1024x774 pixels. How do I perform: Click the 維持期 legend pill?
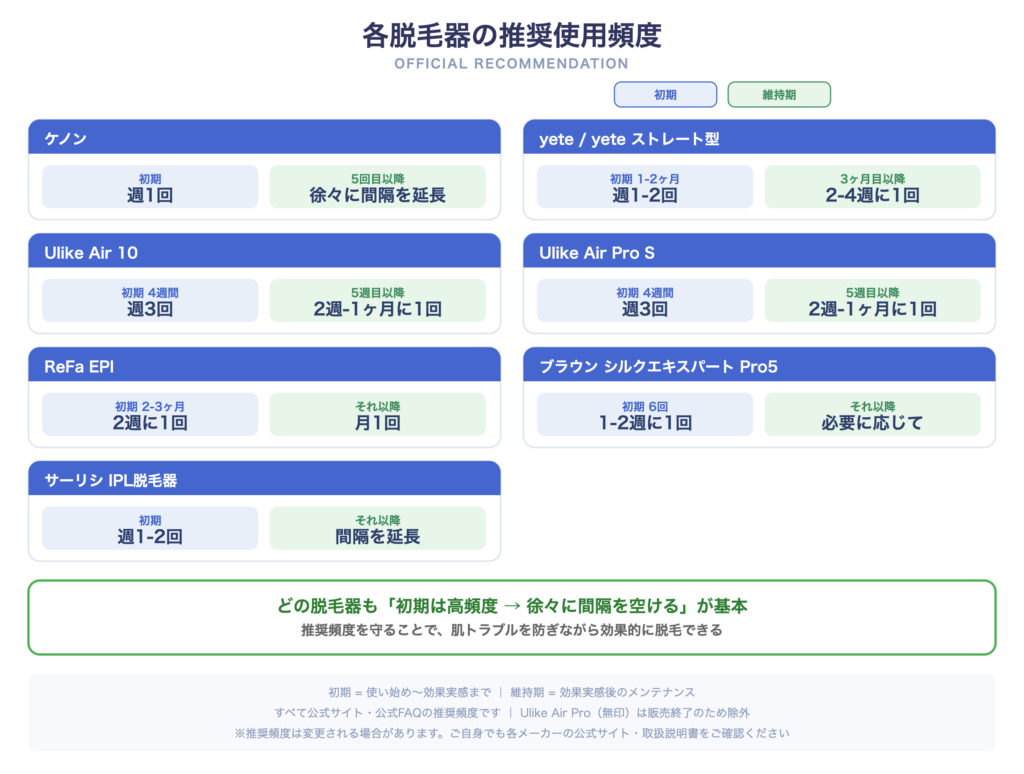point(779,95)
